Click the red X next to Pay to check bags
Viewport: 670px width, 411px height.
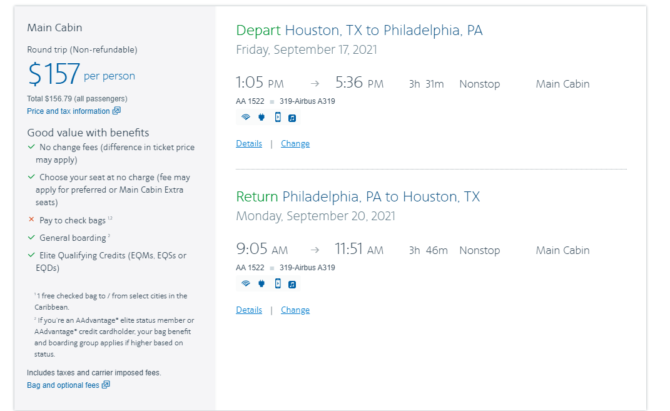31,219
